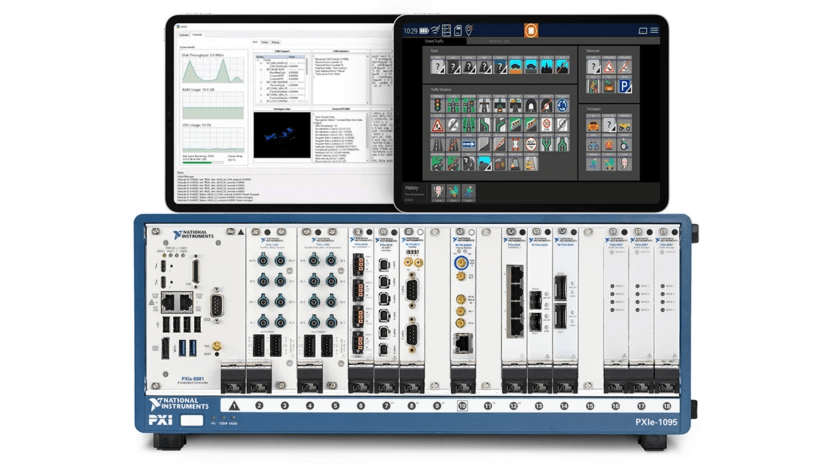Select the running pedestrian Participant tile

(x=594, y=164)
